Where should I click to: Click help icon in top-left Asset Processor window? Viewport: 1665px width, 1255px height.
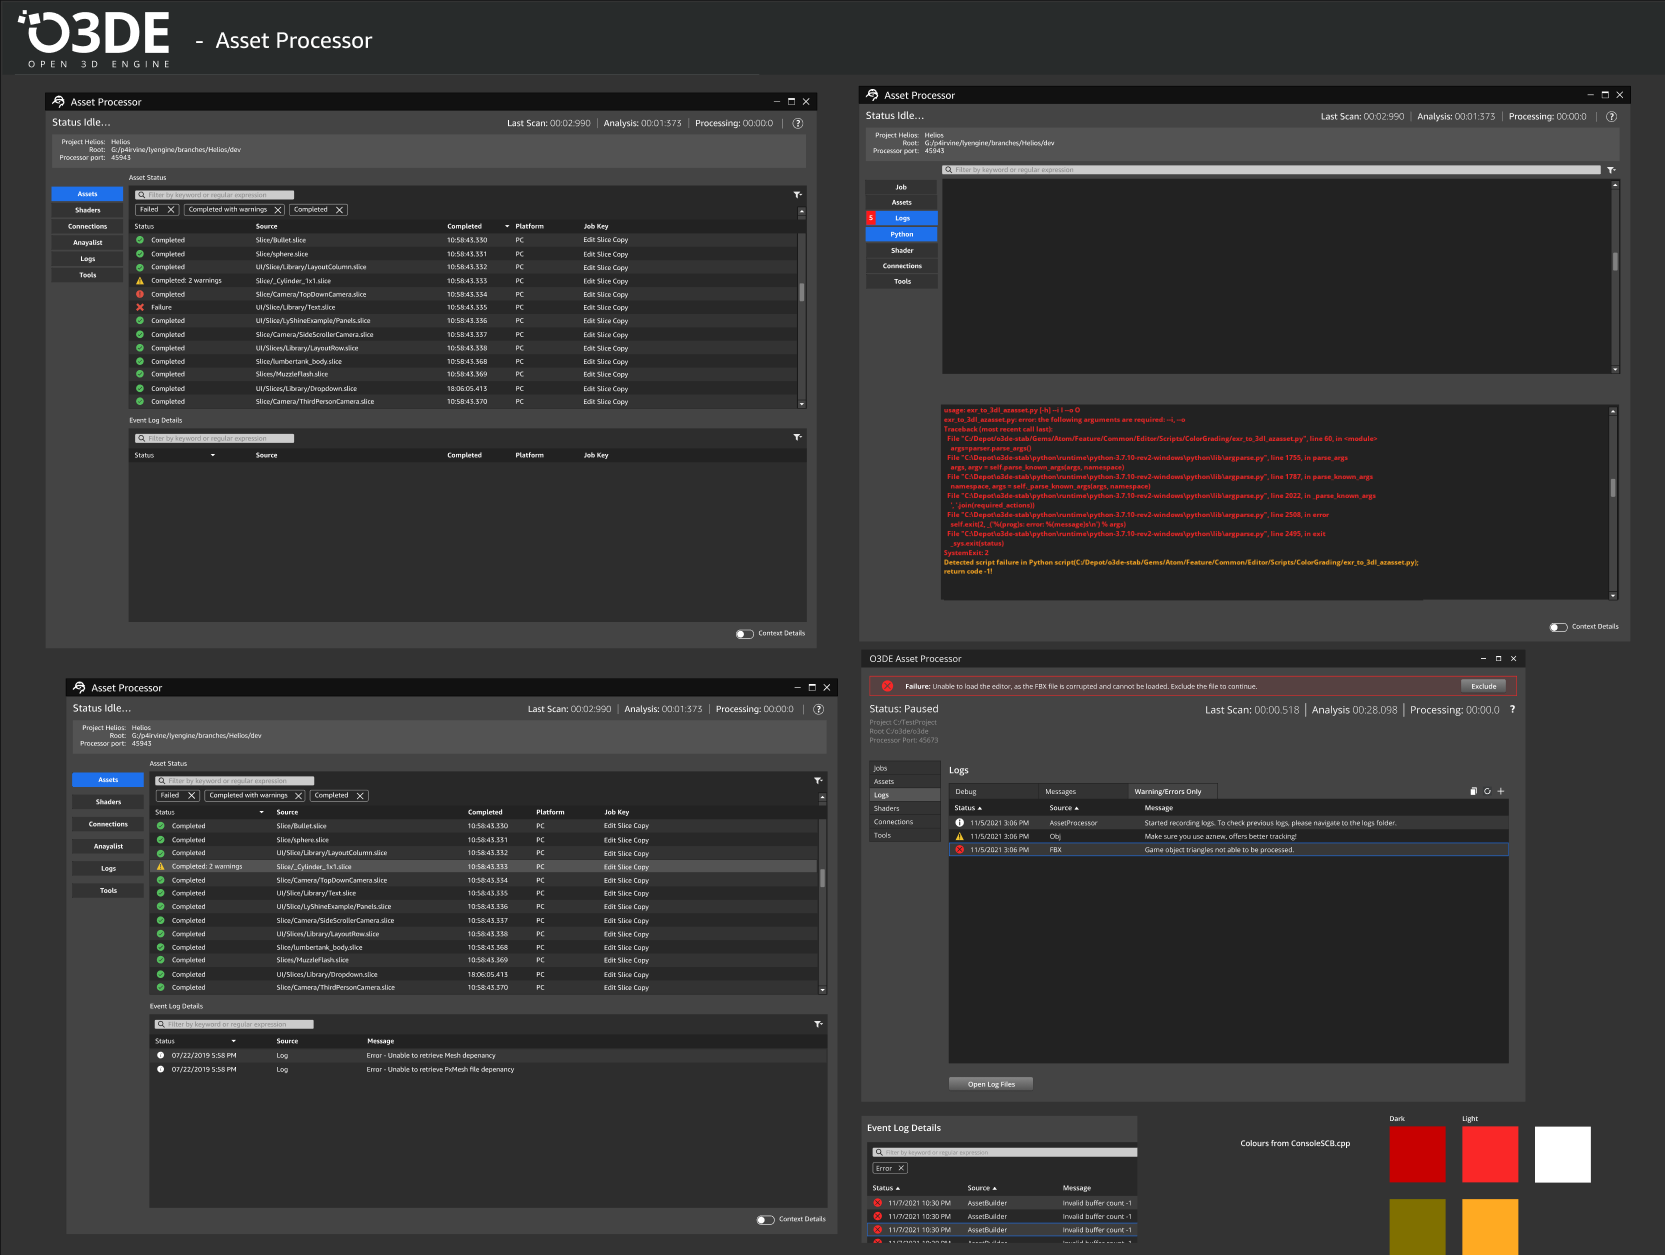(798, 123)
